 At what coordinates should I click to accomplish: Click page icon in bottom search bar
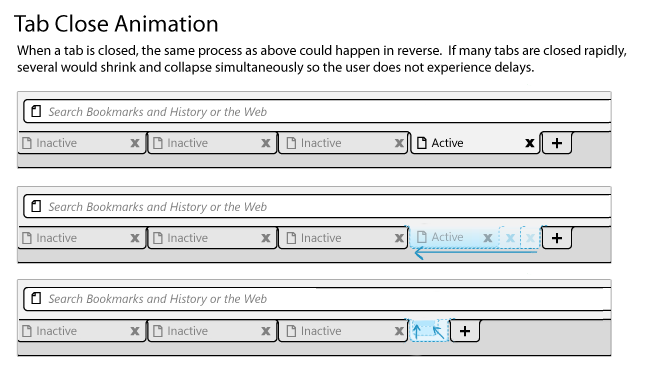pyautogui.click(x=36, y=298)
